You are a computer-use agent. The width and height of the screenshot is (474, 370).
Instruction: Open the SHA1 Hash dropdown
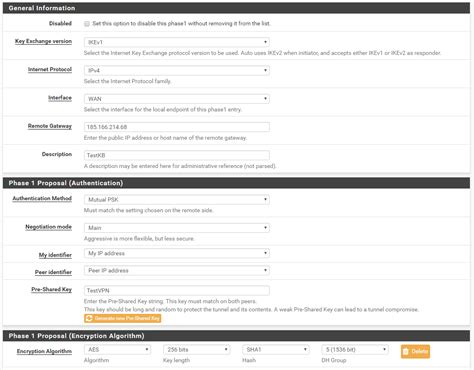pyautogui.click(x=276, y=349)
